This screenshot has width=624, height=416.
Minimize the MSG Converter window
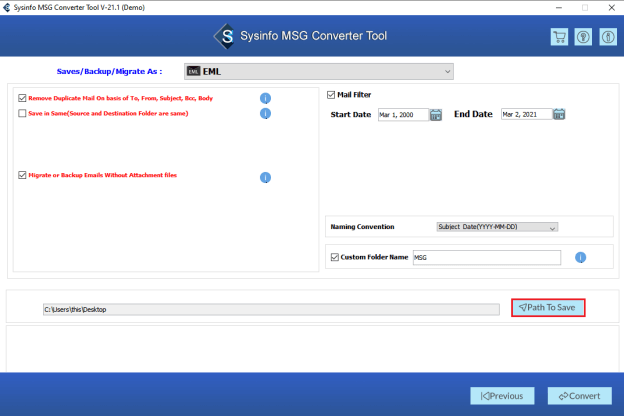coord(559,8)
